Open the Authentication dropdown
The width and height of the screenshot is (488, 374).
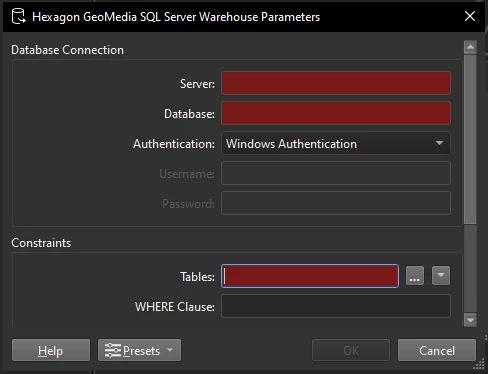point(336,143)
